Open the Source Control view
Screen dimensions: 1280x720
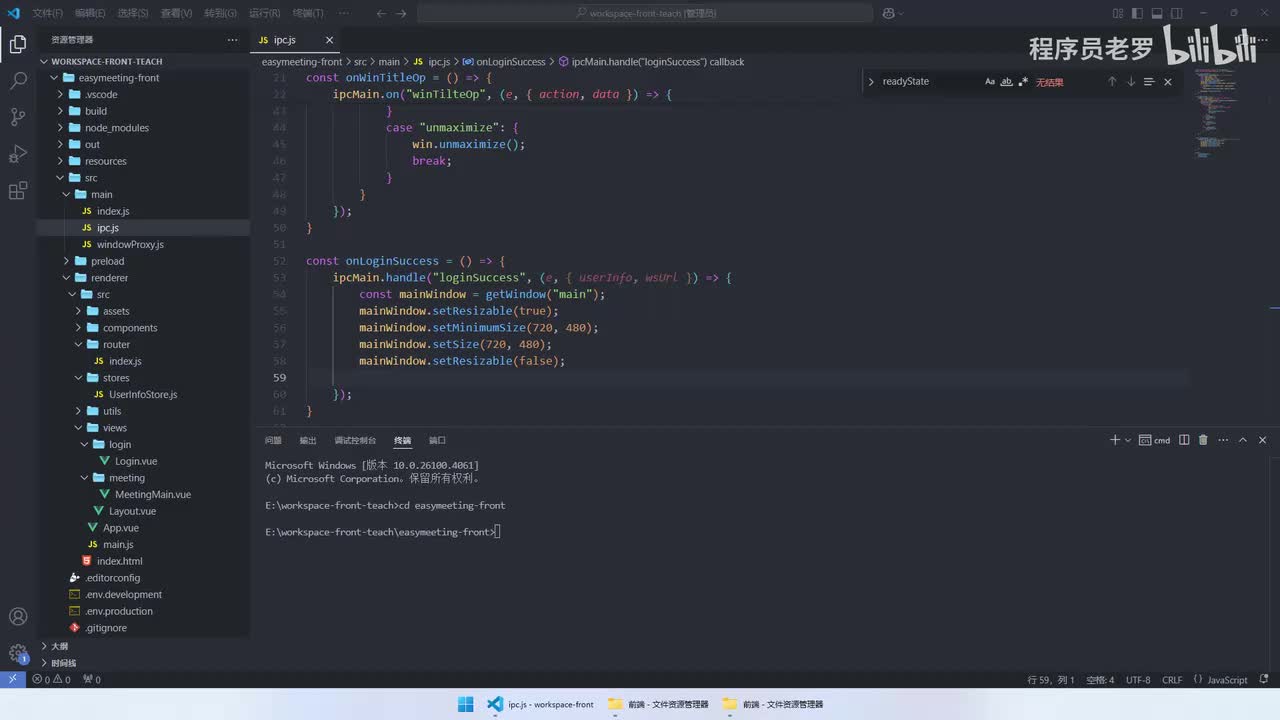point(18,117)
